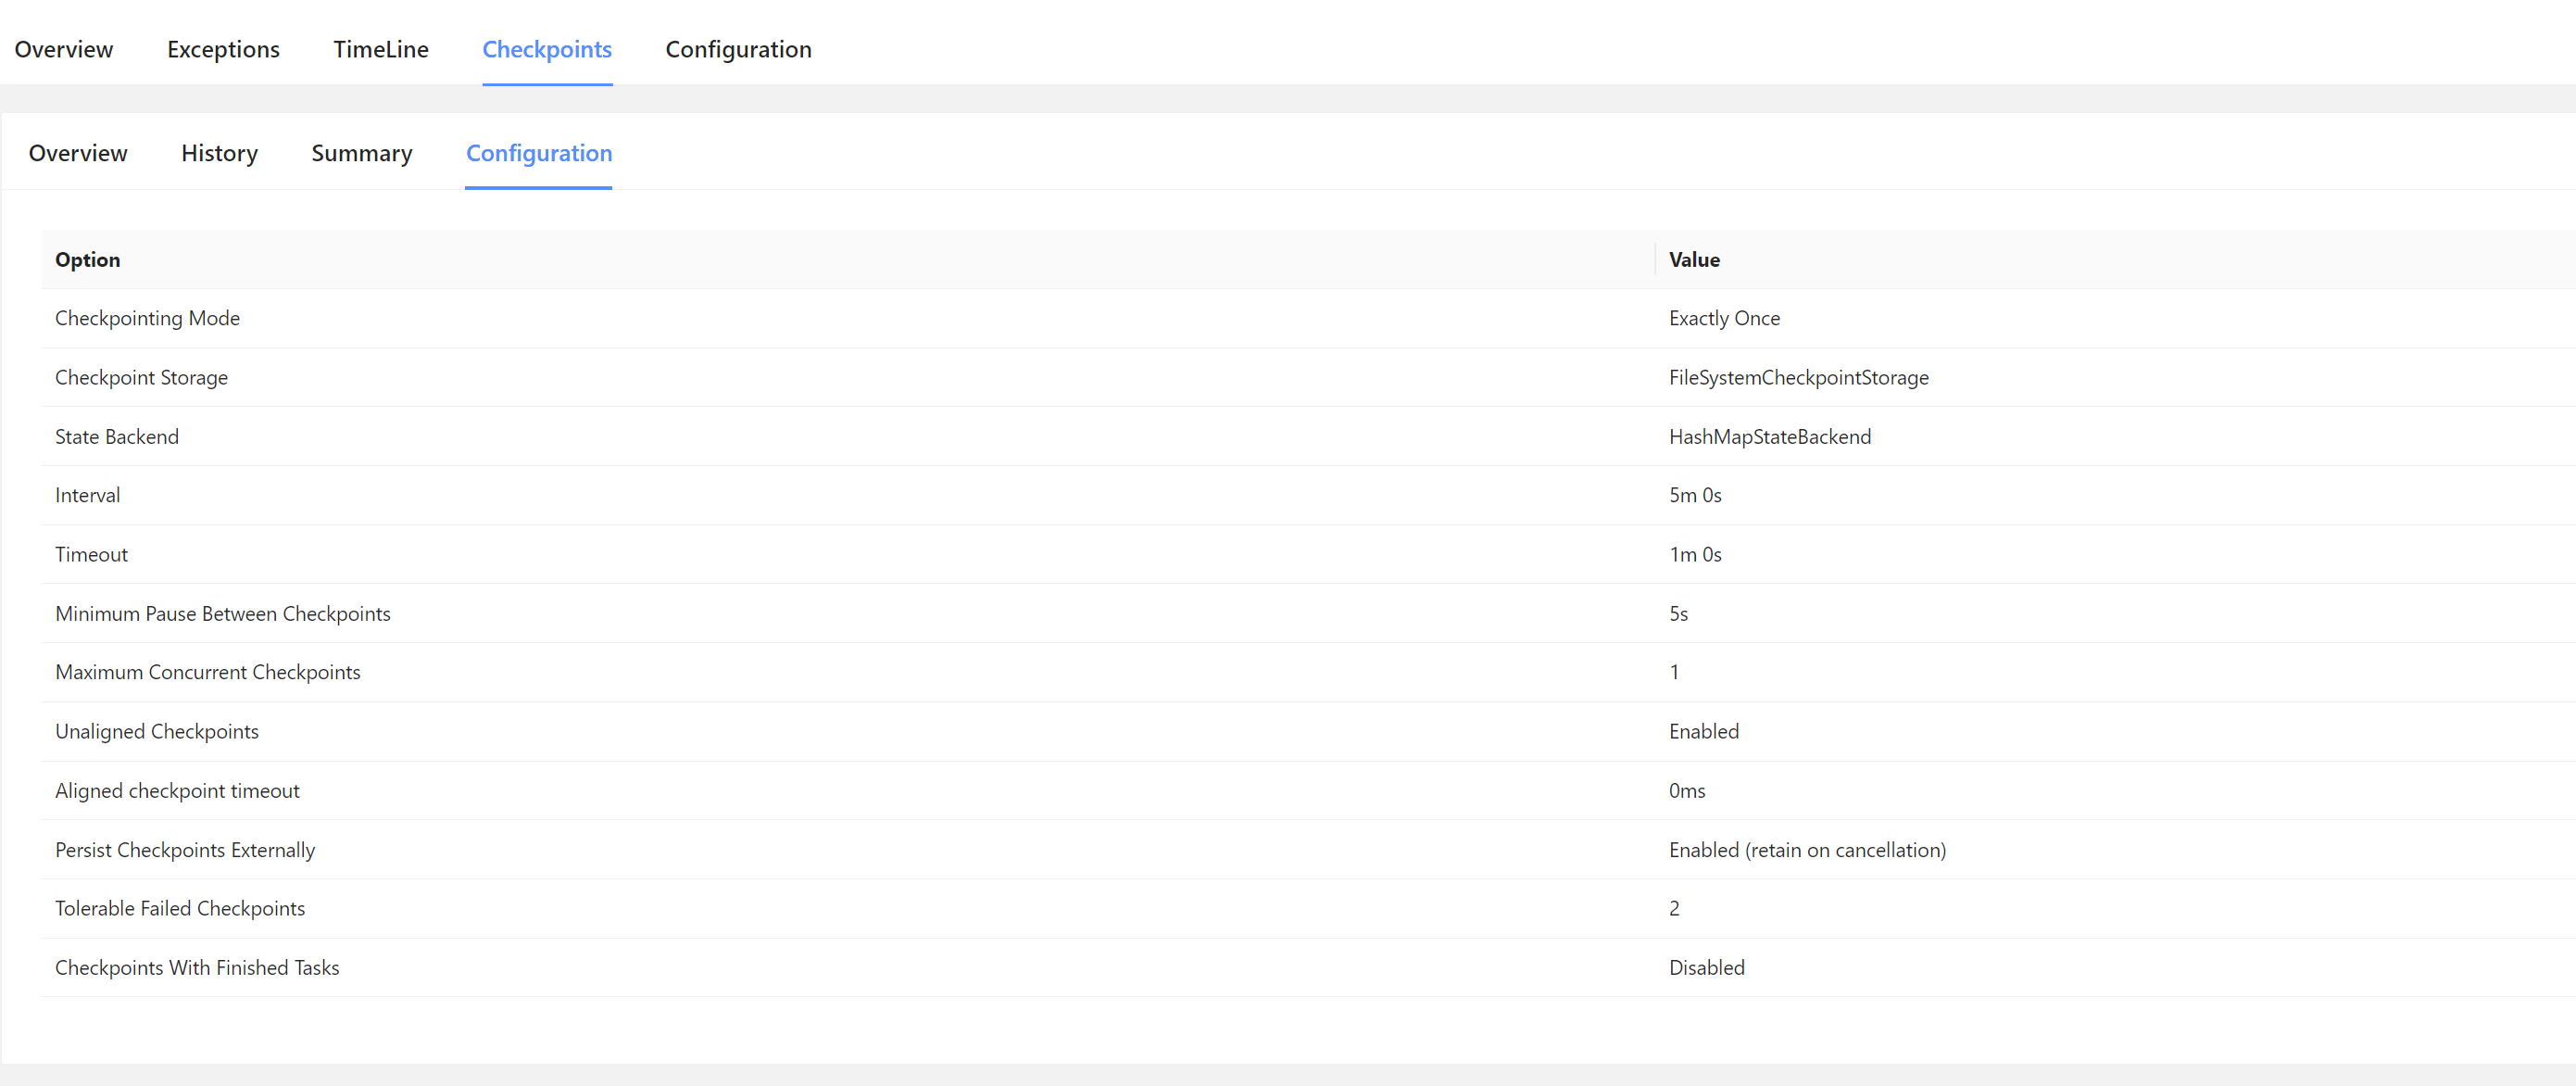Click the Maximum Concurrent Checkpoints value 1

1674,672
